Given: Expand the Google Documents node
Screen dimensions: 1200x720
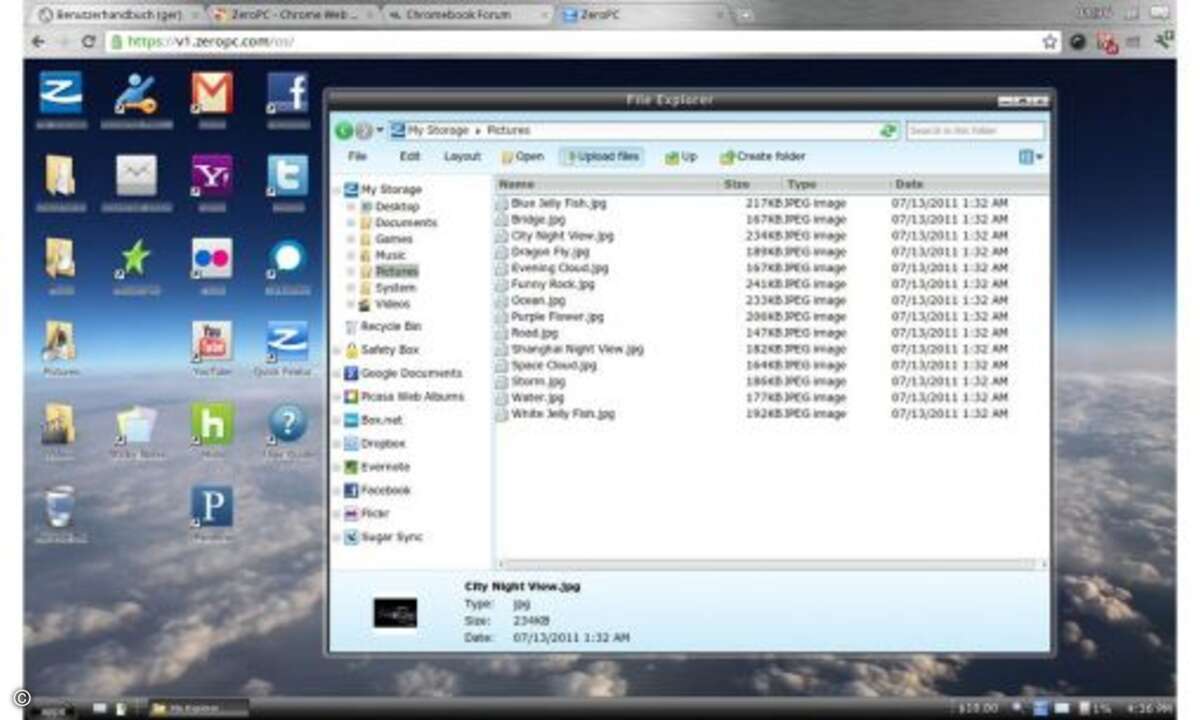Looking at the screenshot, I should coord(337,374).
